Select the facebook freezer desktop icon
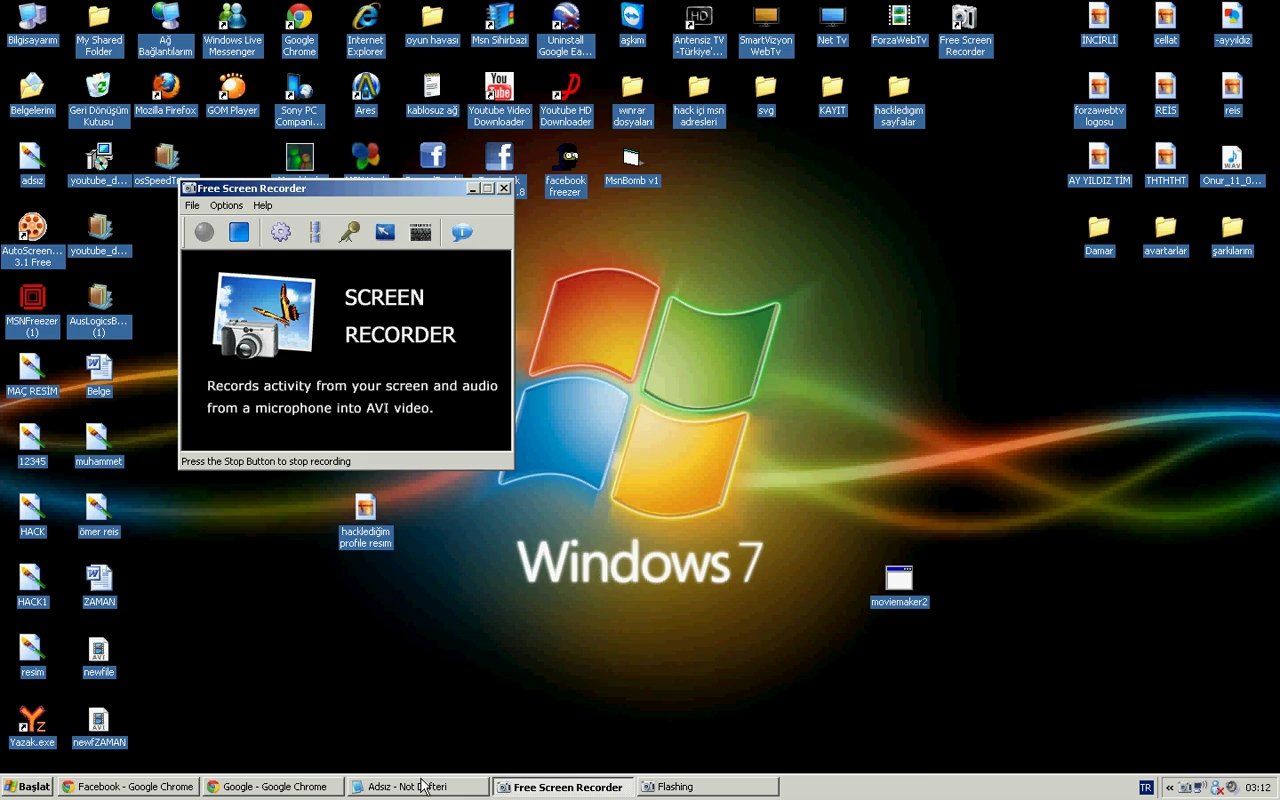Viewport: 1280px width, 800px height. (566, 170)
